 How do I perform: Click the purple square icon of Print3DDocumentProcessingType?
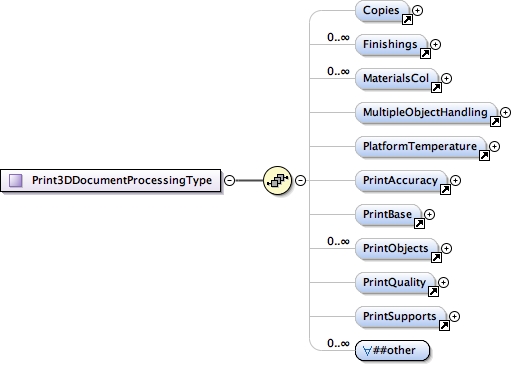click(x=16, y=180)
